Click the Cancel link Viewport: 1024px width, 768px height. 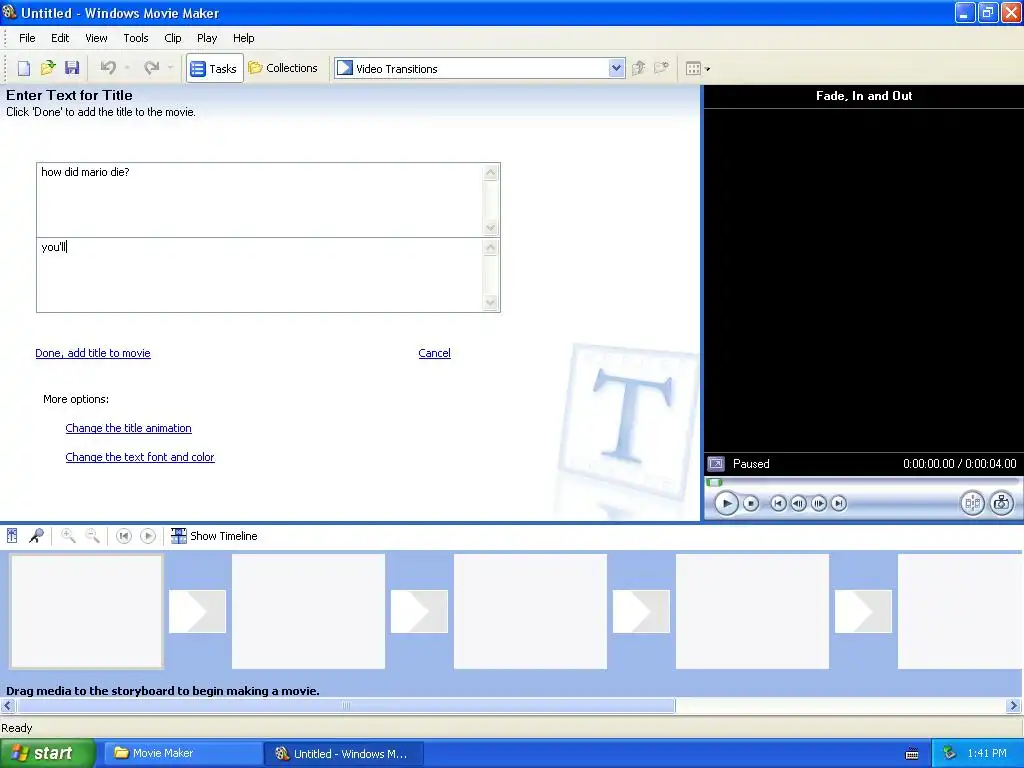[434, 353]
